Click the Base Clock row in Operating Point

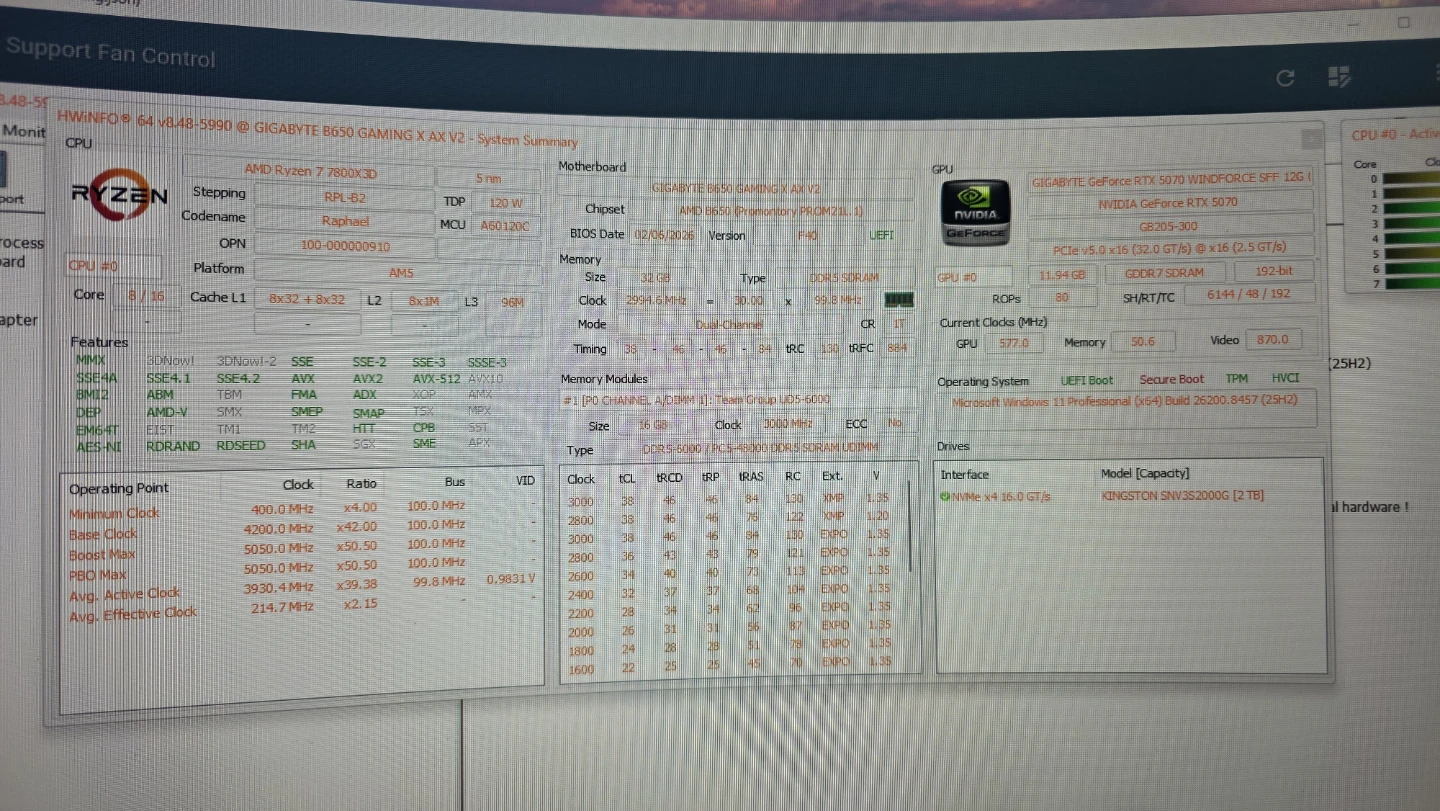[301, 532]
